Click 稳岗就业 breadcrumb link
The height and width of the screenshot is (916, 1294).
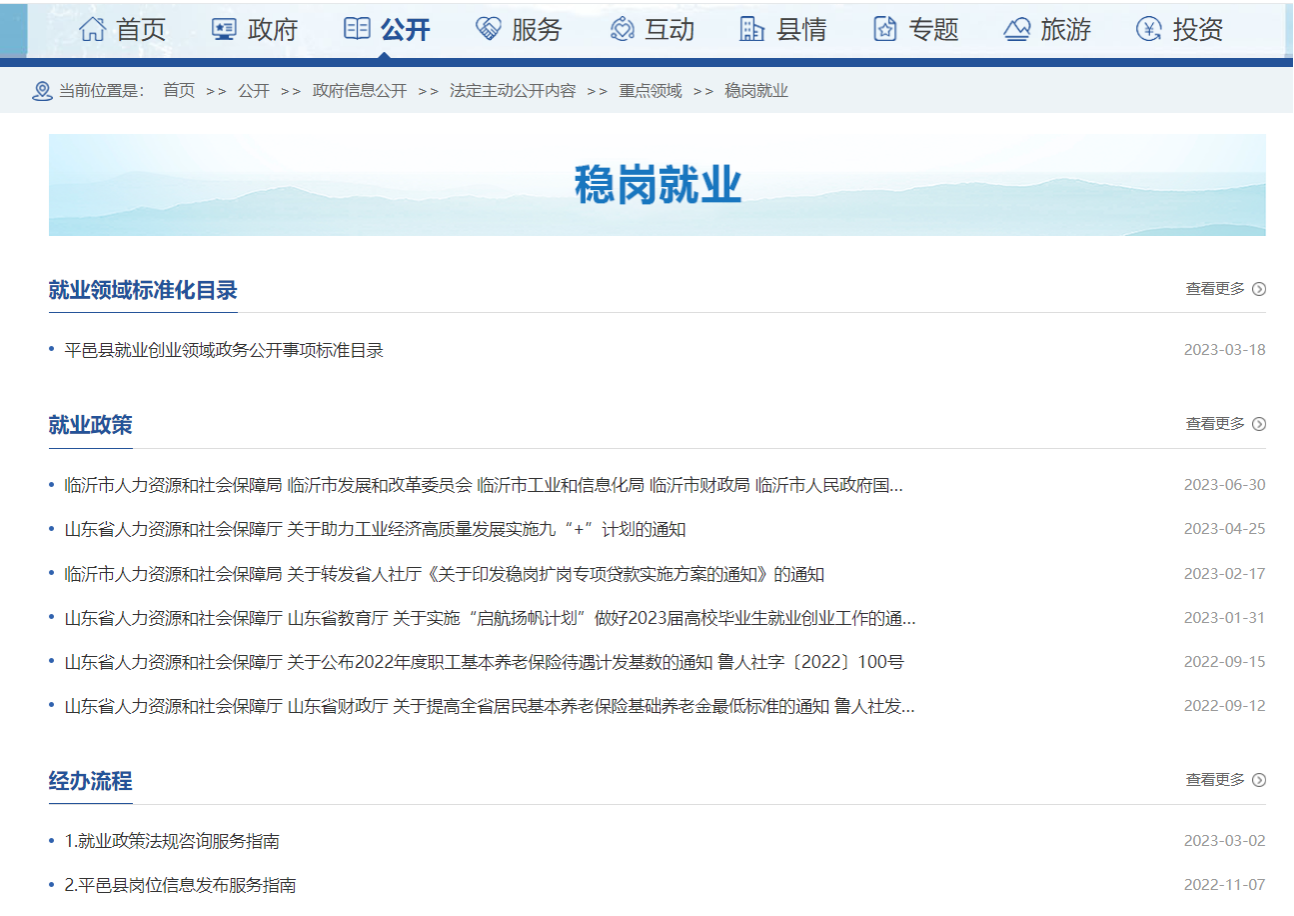pyautogui.click(x=756, y=91)
